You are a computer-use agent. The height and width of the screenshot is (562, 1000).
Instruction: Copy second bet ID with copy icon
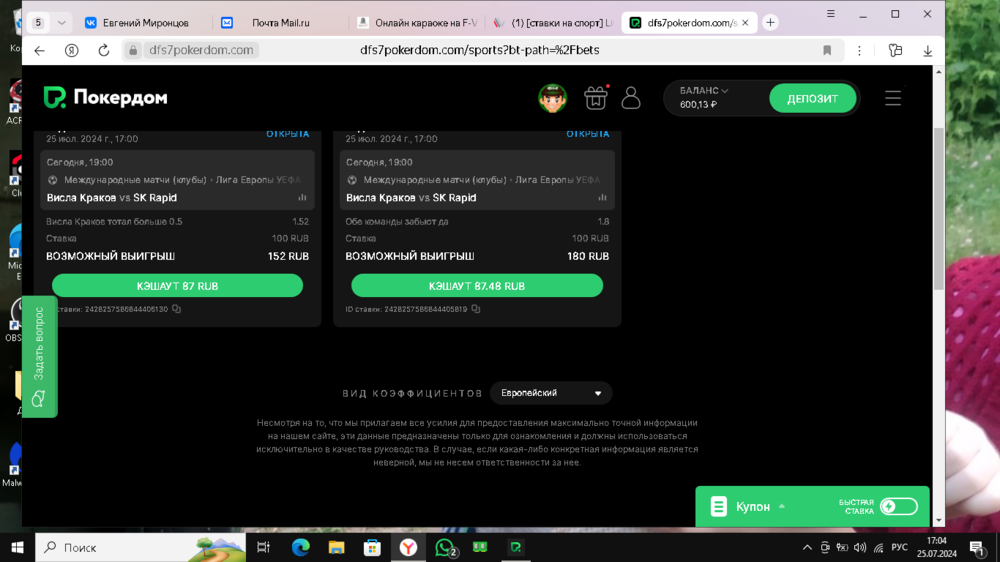click(x=476, y=310)
